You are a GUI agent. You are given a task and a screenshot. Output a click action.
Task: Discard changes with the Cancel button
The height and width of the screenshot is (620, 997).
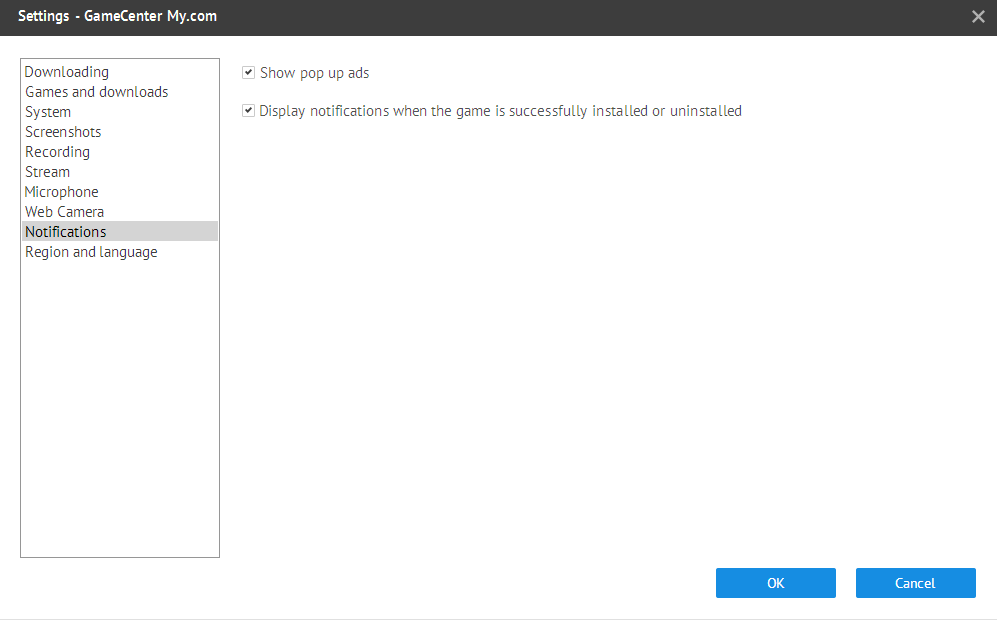click(916, 583)
